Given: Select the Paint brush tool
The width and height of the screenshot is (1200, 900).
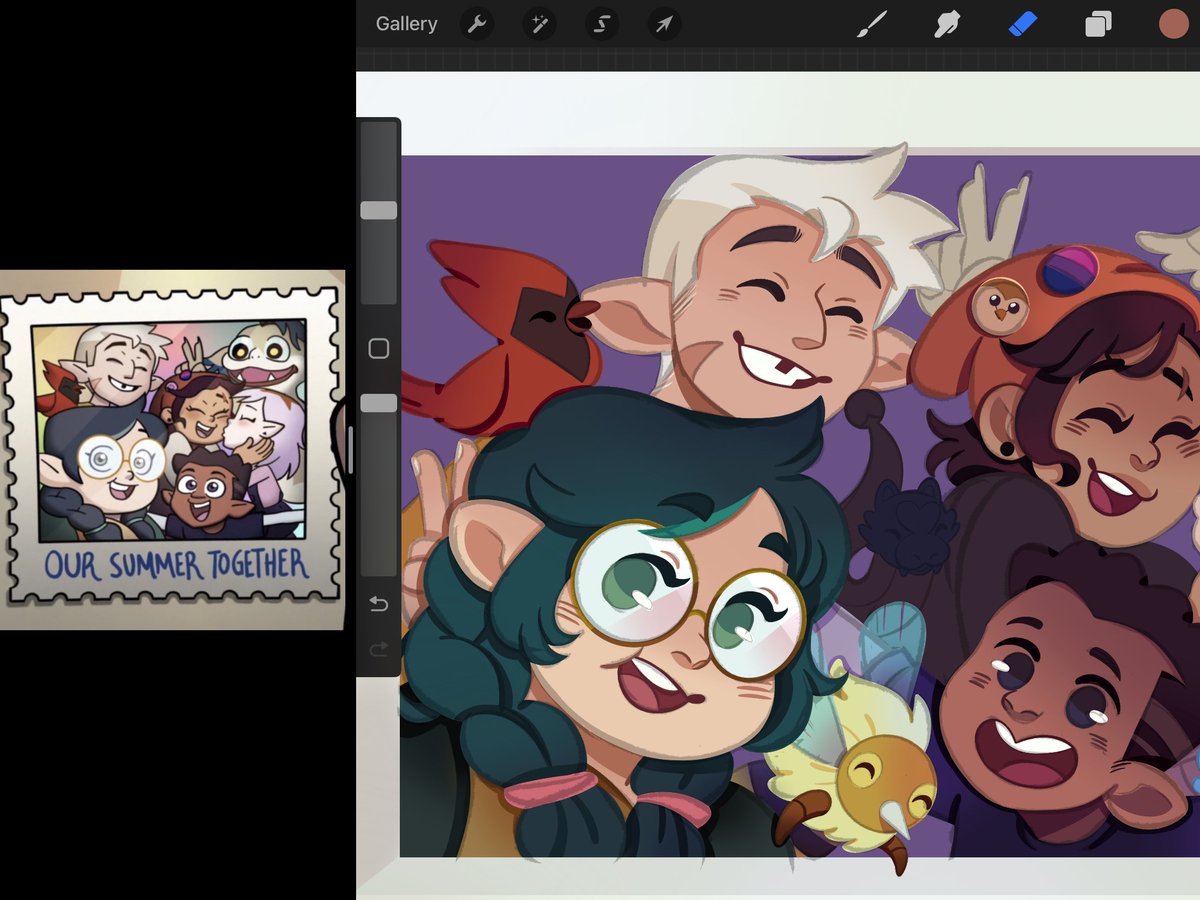Looking at the screenshot, I should 872,24.
